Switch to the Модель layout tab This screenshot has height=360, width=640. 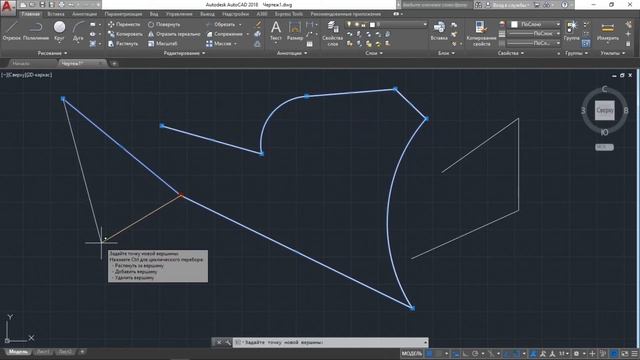tap(18, 352)
